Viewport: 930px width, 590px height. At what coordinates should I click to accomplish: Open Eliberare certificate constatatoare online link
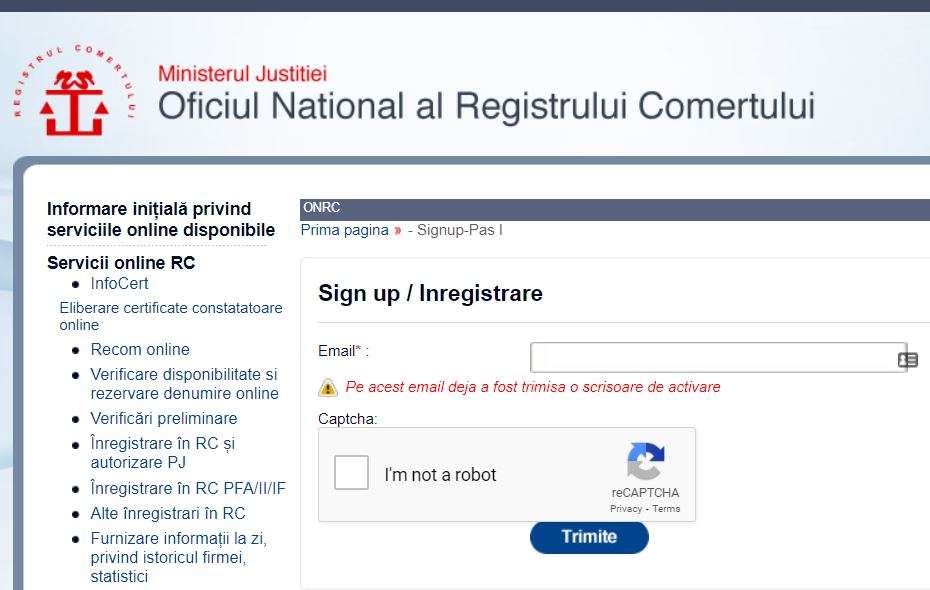point(171,316)
